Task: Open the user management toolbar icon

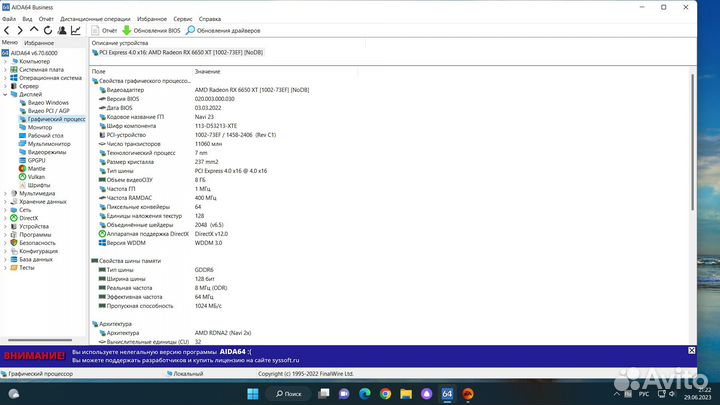Action: click(x=62, y=30)
